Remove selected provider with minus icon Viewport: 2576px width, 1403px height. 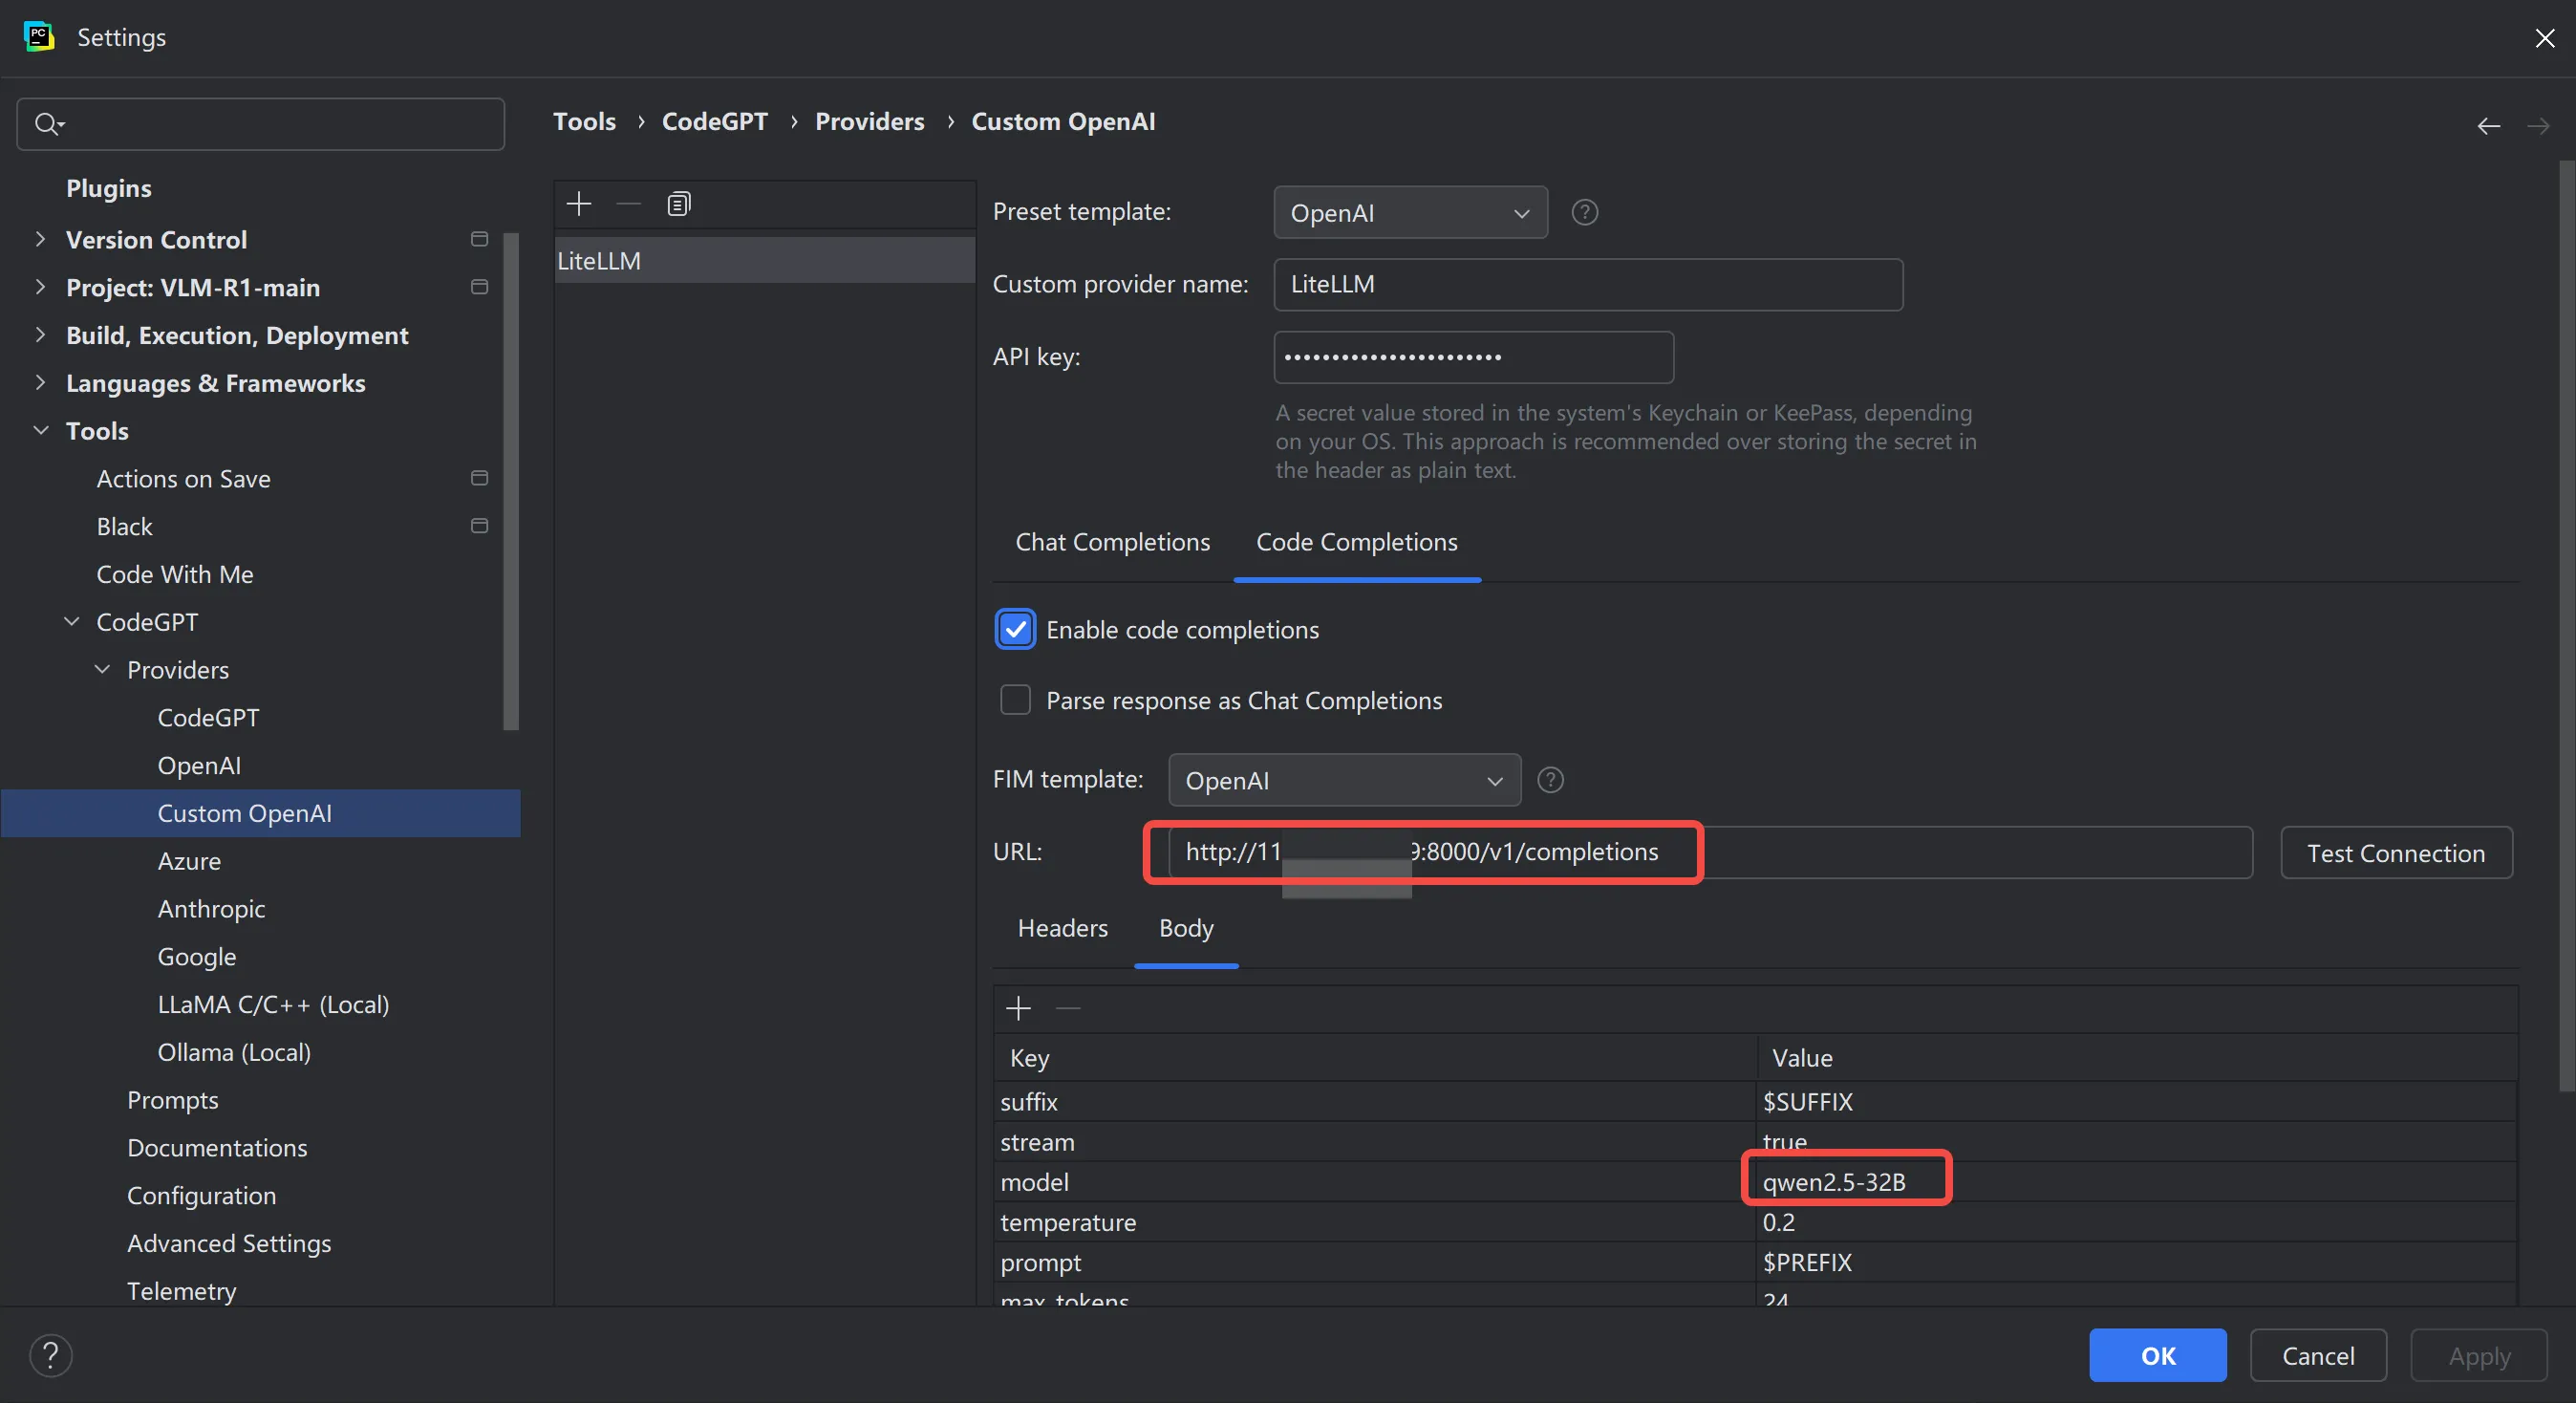click(628, 204)
